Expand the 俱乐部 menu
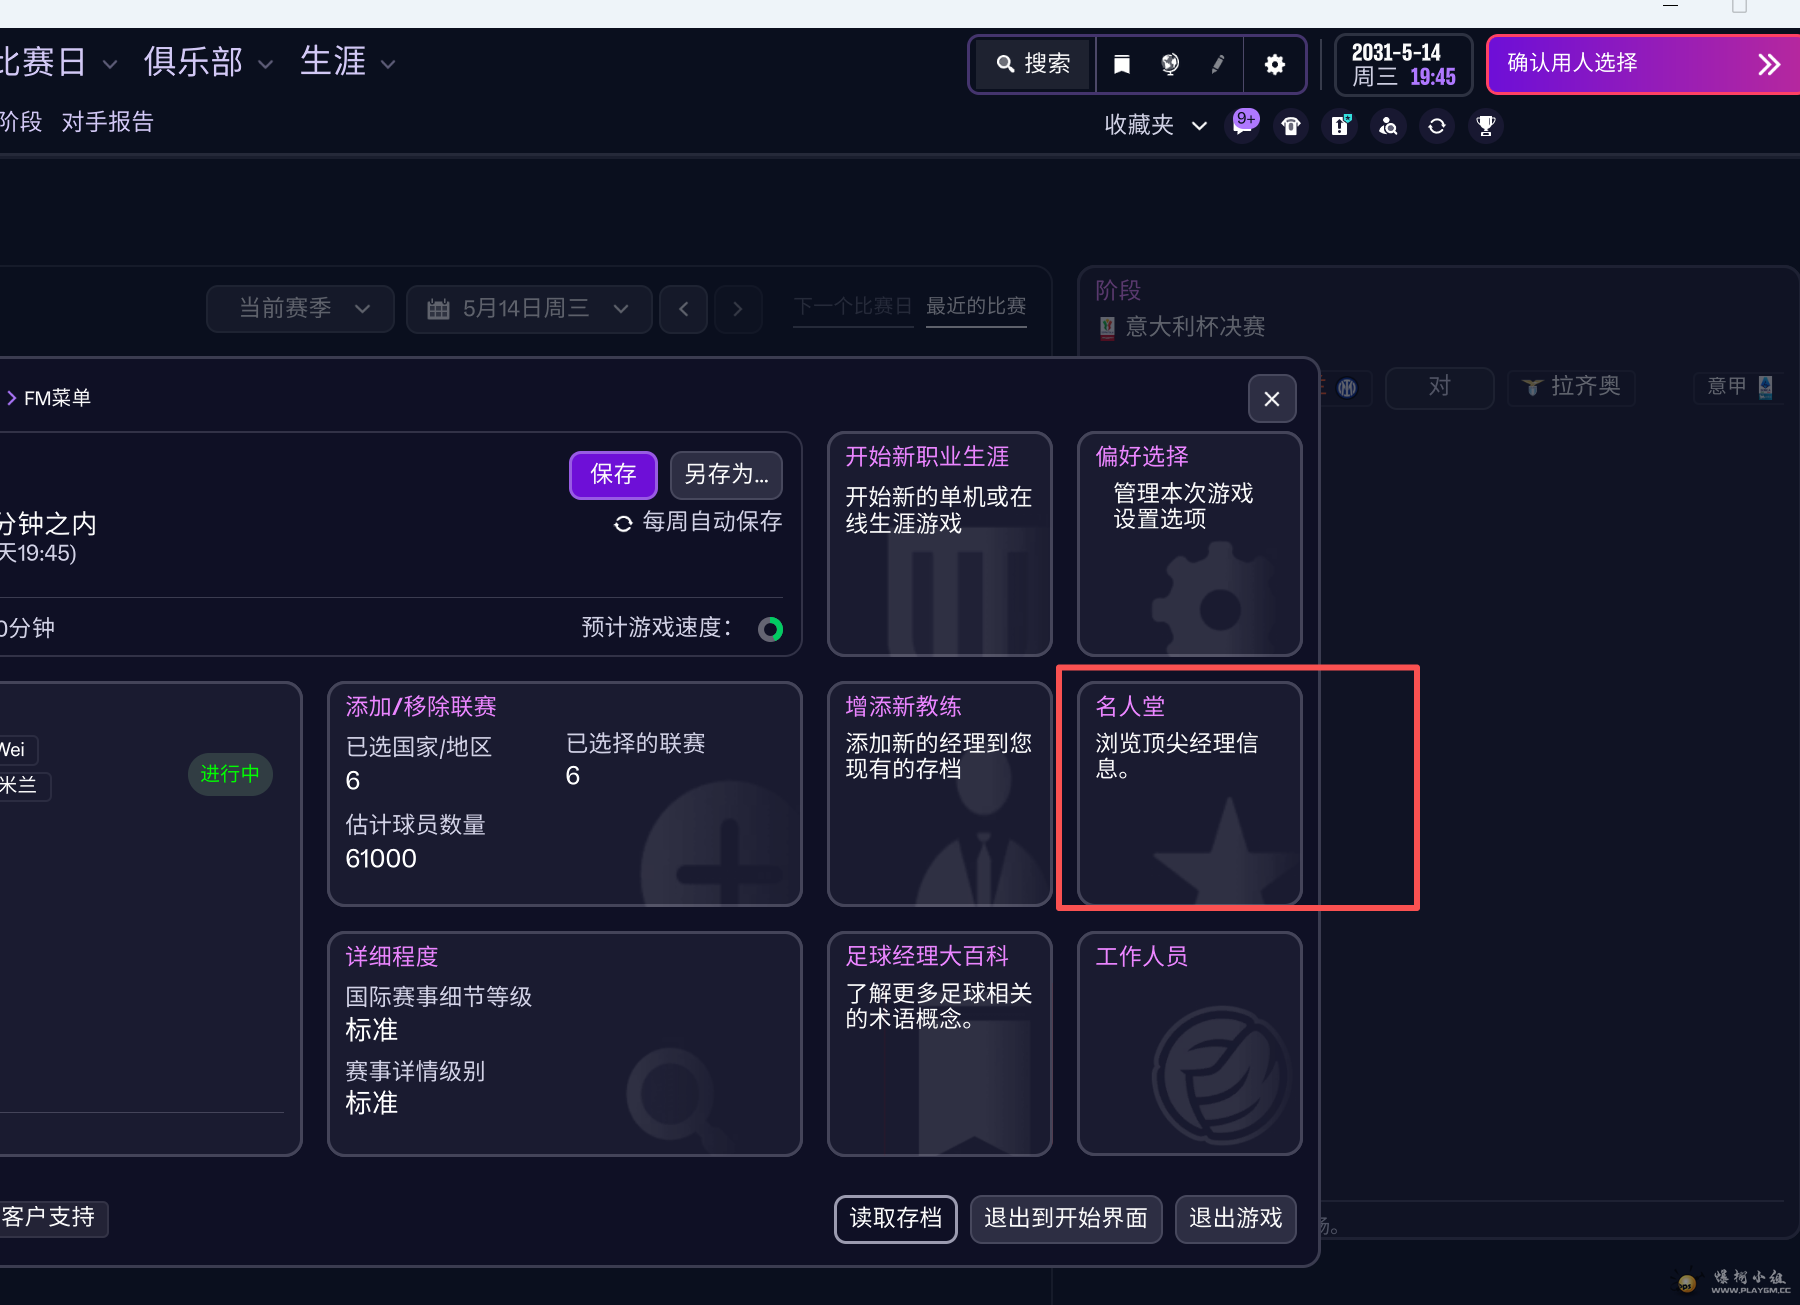1800x1305 pixels. pyautogui.click(x=208, y=62)
